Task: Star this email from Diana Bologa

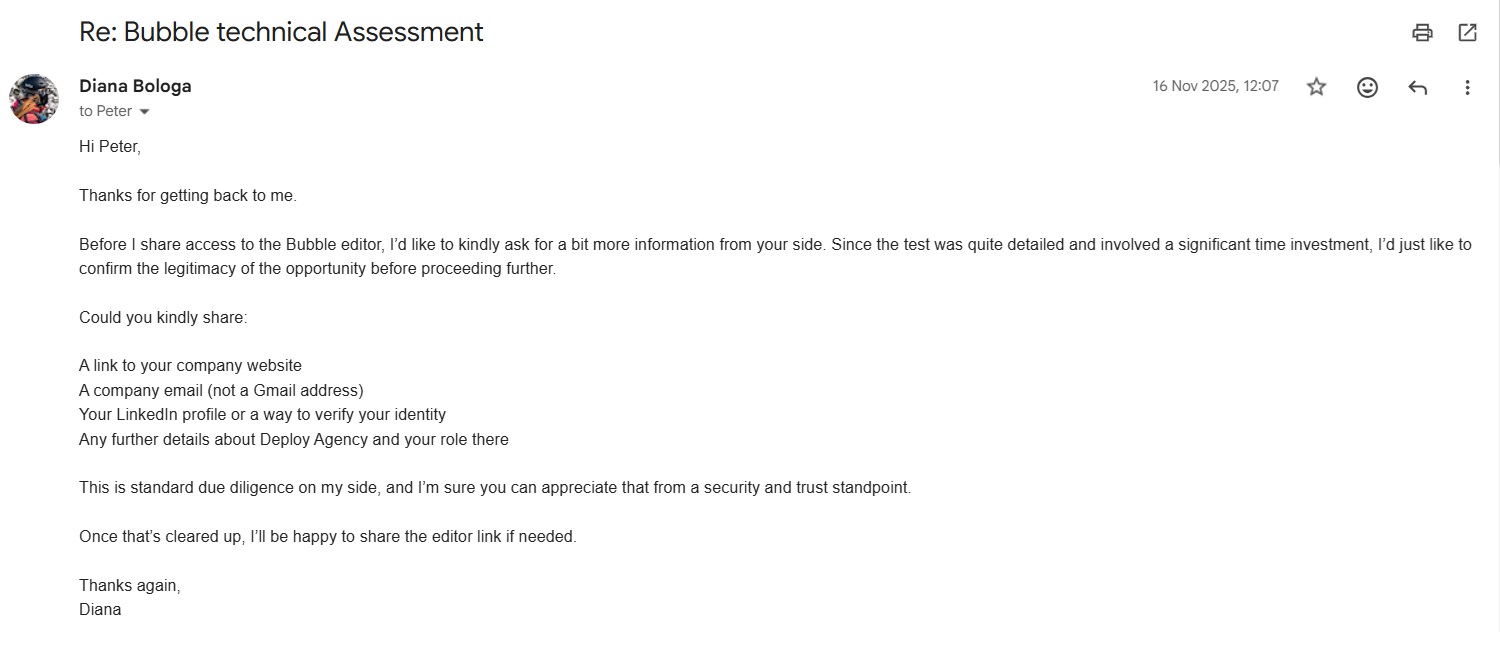Action: point(1316,87)
